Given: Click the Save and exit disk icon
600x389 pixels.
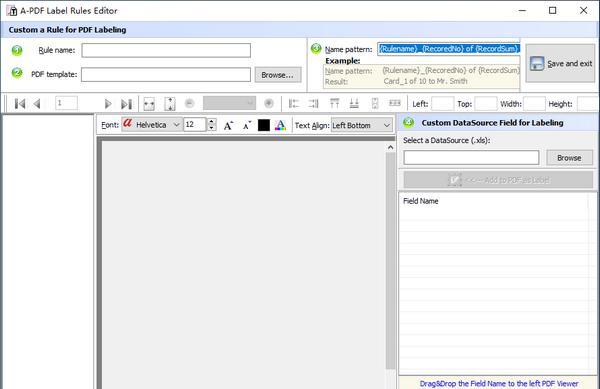Looking at the screenshot, I should tap(537, 63).
